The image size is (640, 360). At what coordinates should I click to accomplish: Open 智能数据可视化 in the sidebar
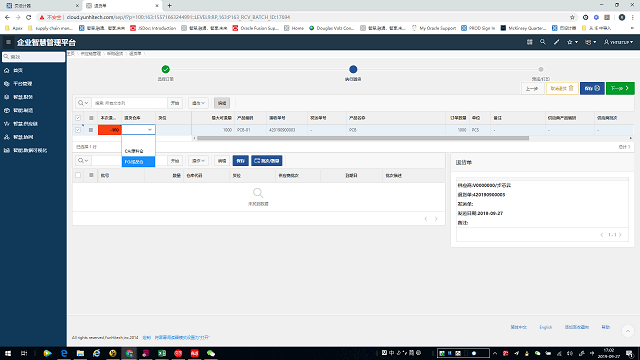point(30,151)
